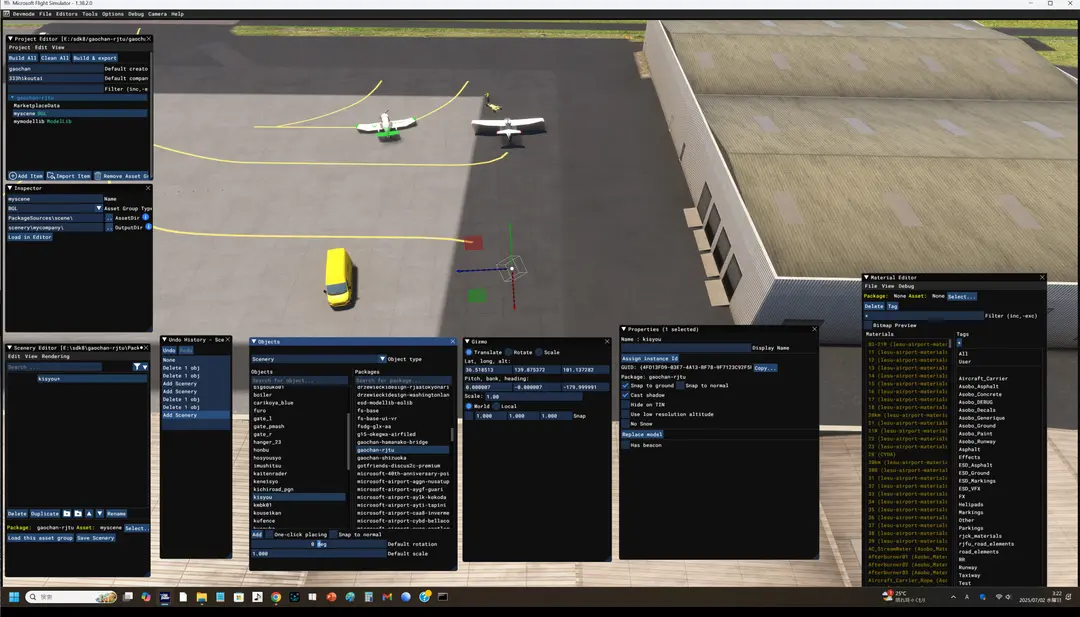Screen dimensions: 1080x617
Task: Click the red gizmo plane handle in viewport
Action: (x=473, y=242)
